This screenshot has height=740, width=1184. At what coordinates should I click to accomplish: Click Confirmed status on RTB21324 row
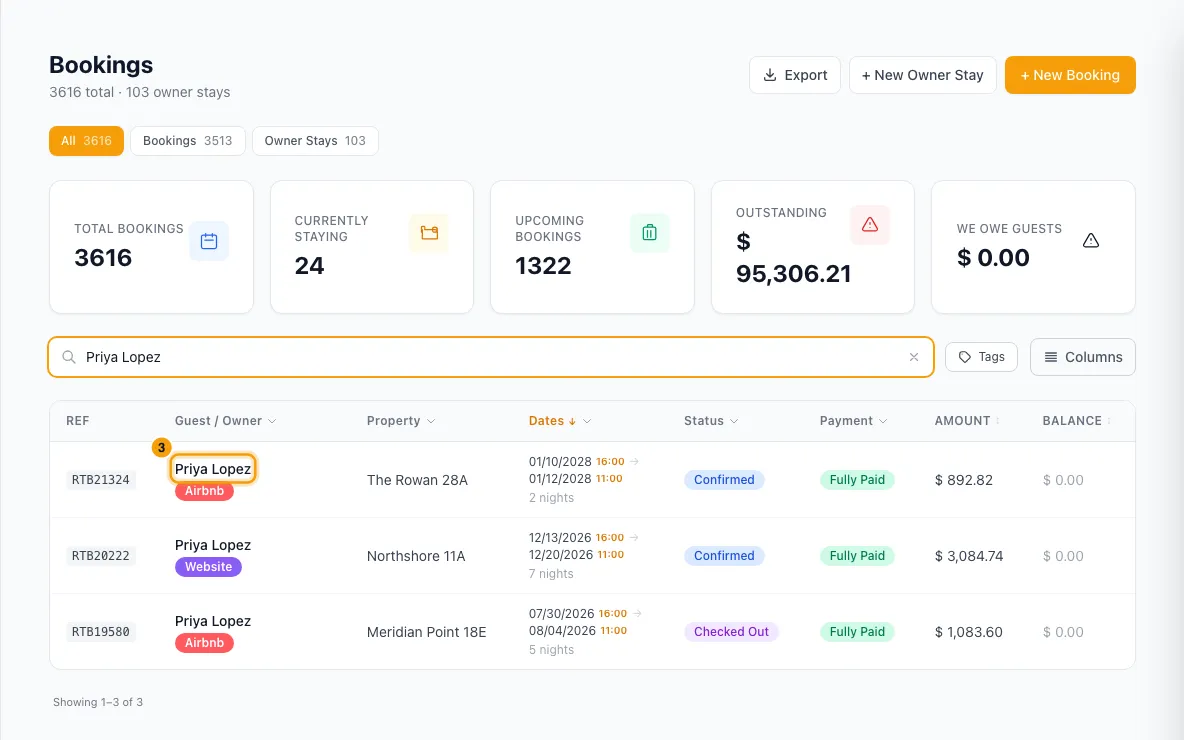[724, 479]
